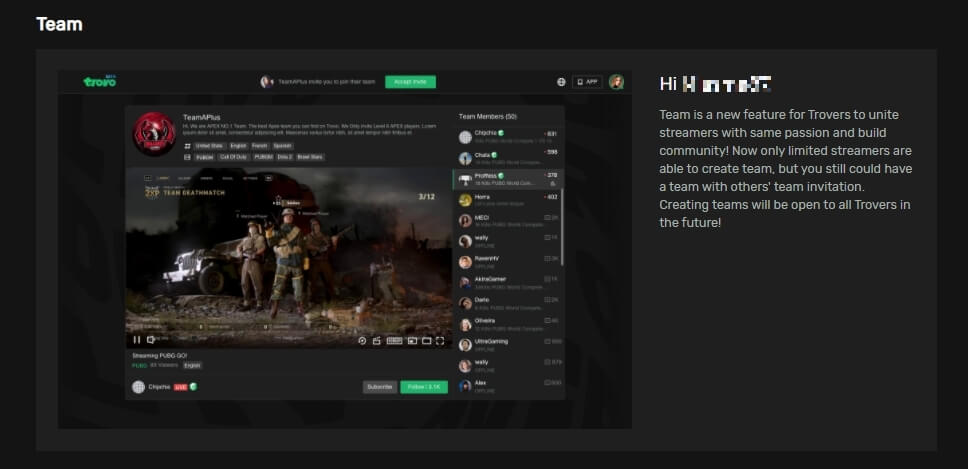Mute the stream using the speaker icon

coord(151,340)
